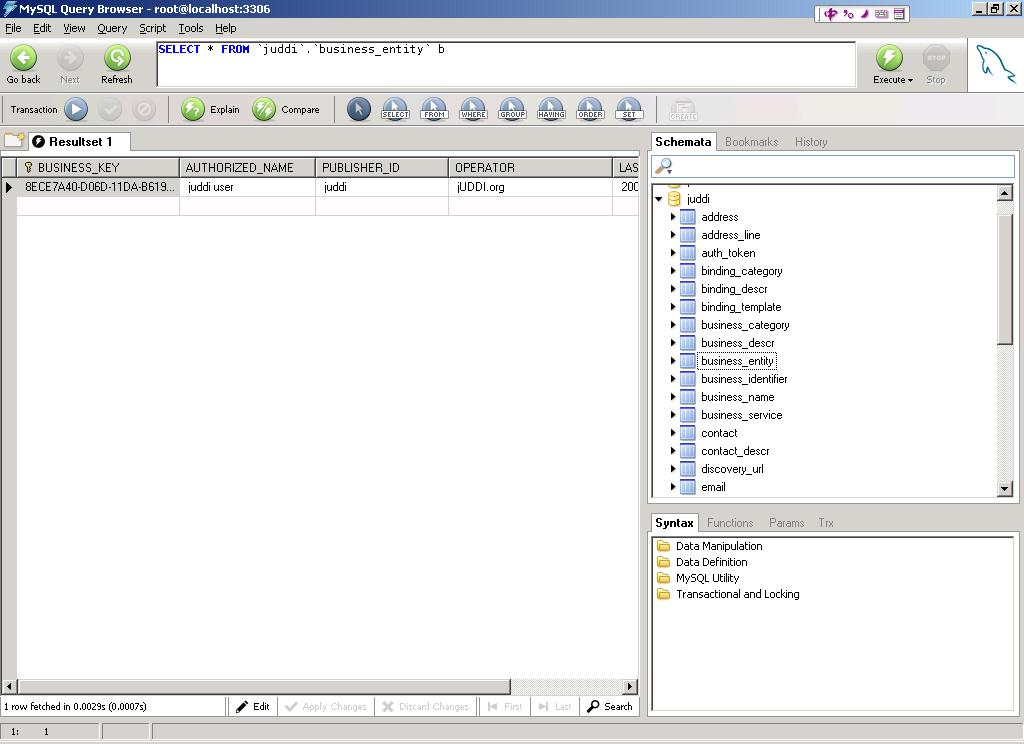Screen dimensions: 1024x744
Task: Click the address table icon
Action: click(x=687, y=217)
